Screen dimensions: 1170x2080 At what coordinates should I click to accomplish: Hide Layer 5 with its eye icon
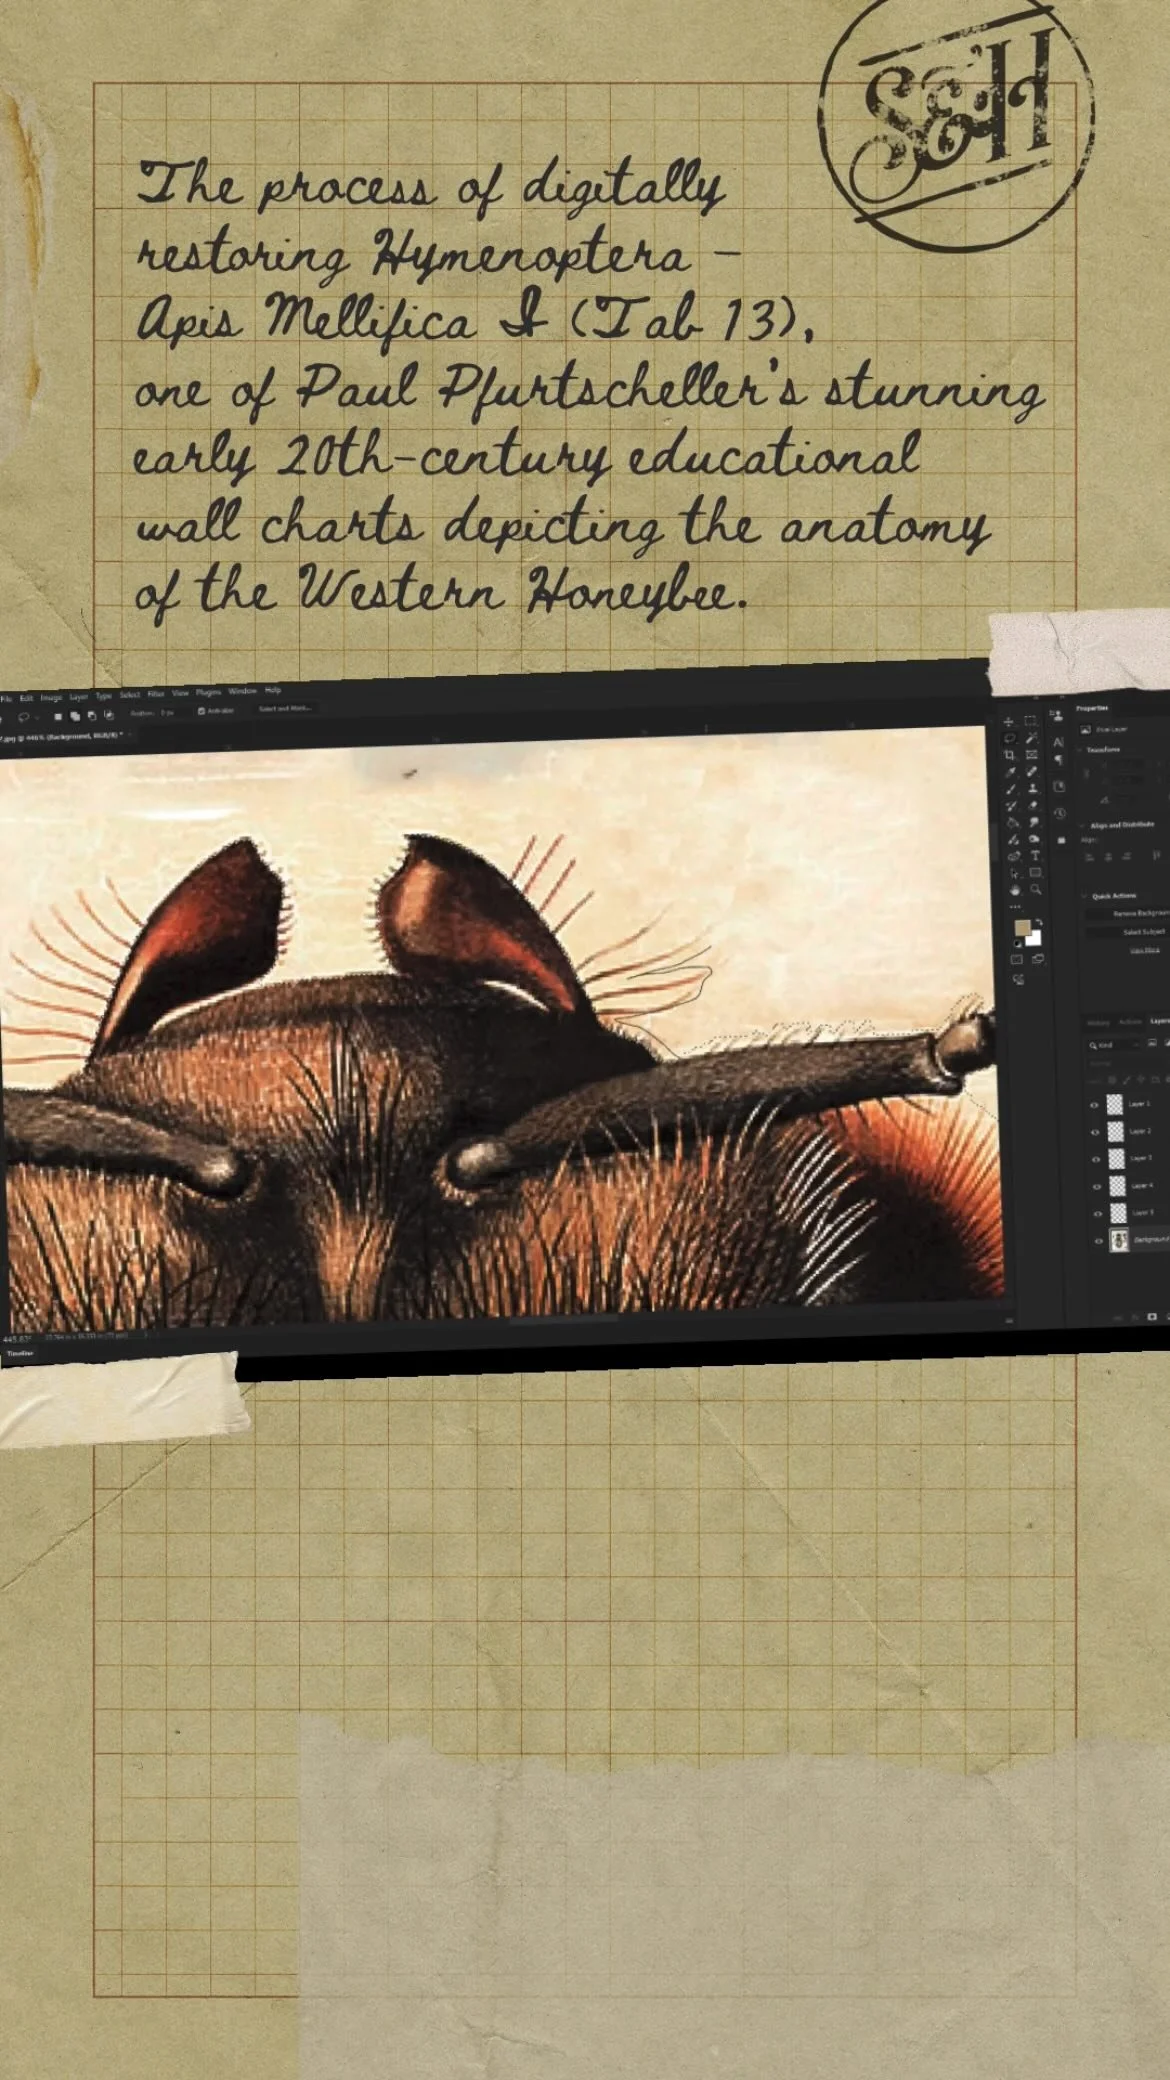[1098, 1214]
